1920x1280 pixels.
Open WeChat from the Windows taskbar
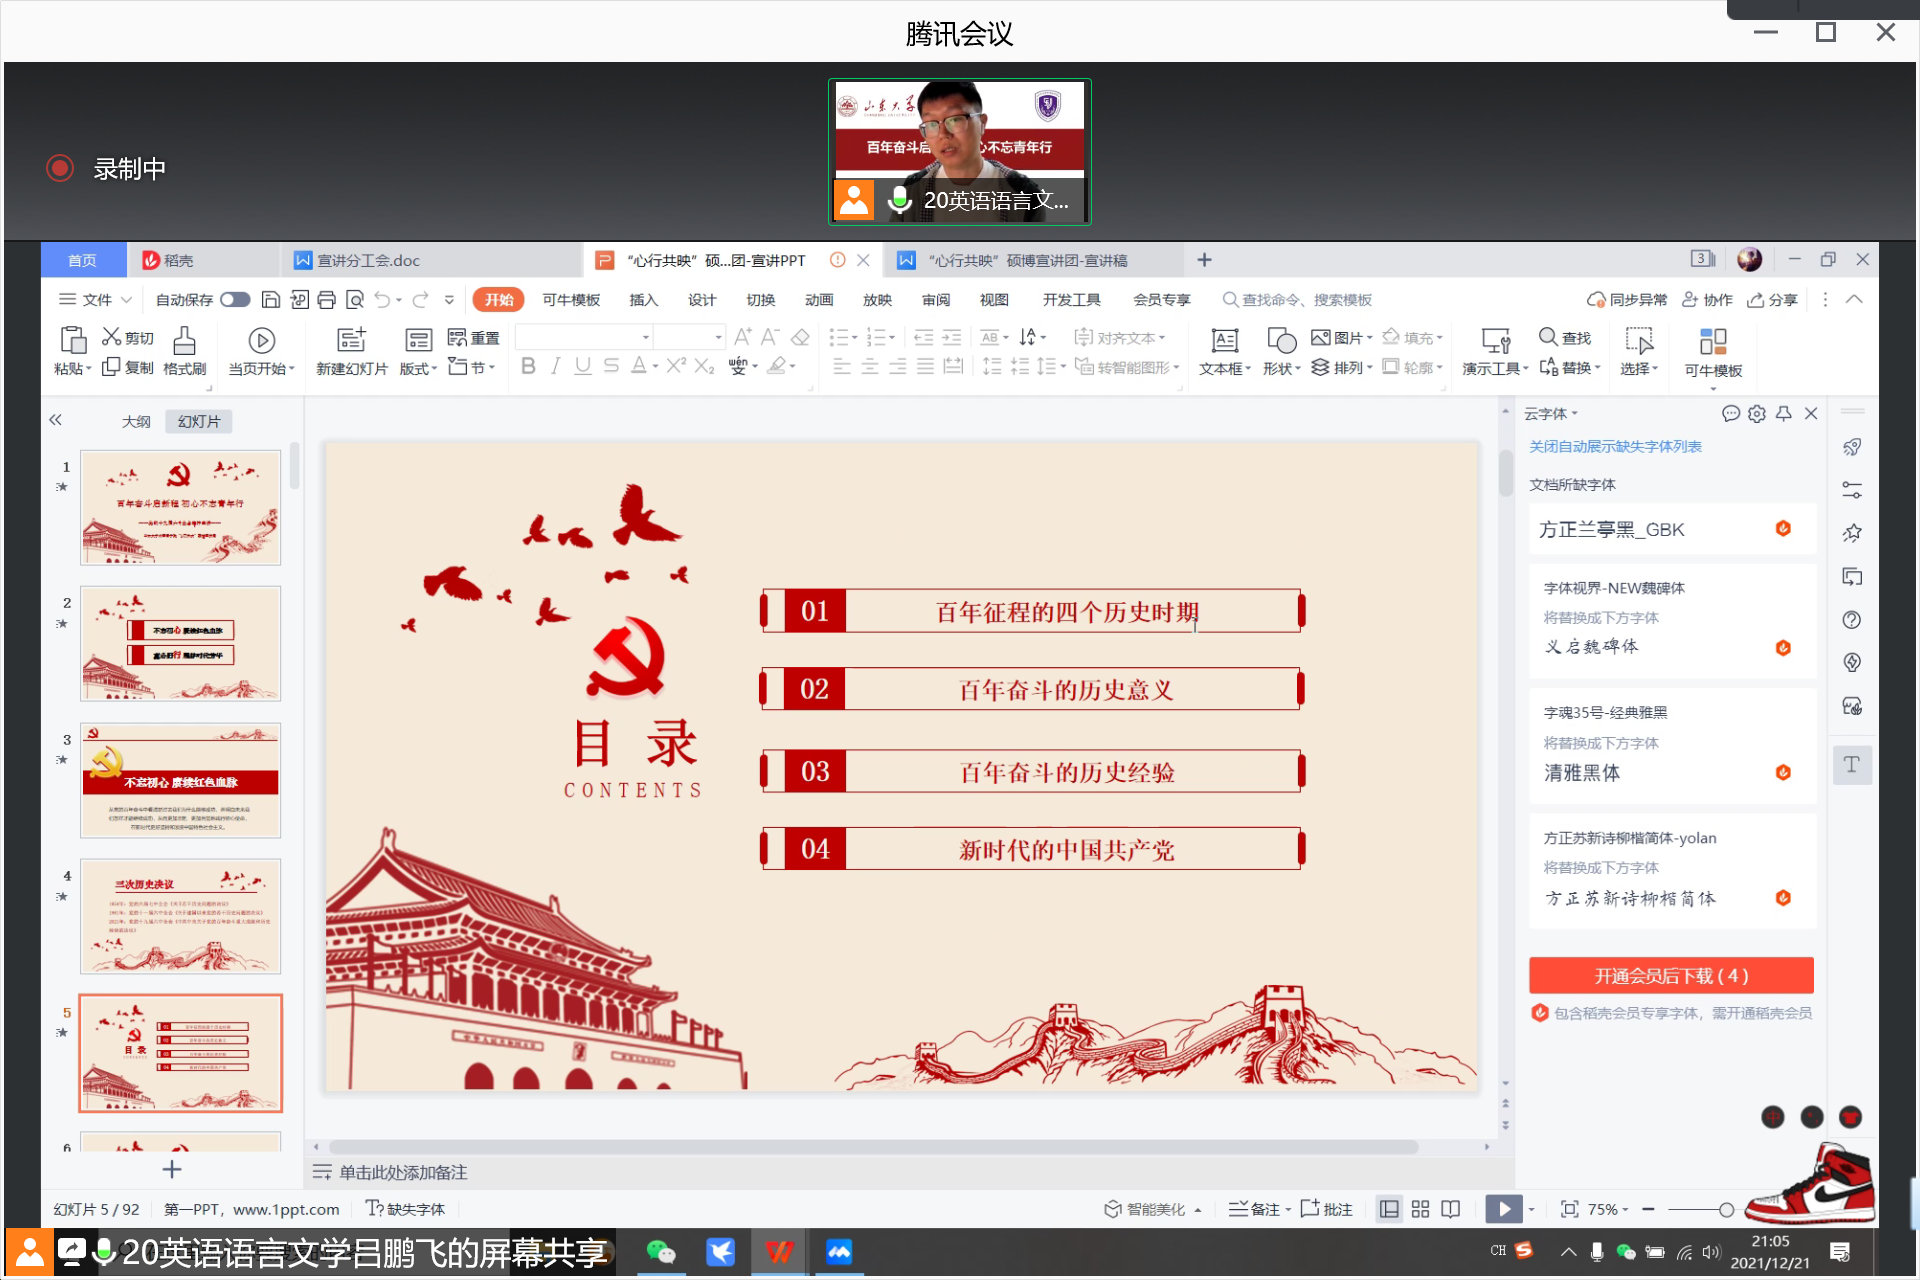[x=661, y=1252]
